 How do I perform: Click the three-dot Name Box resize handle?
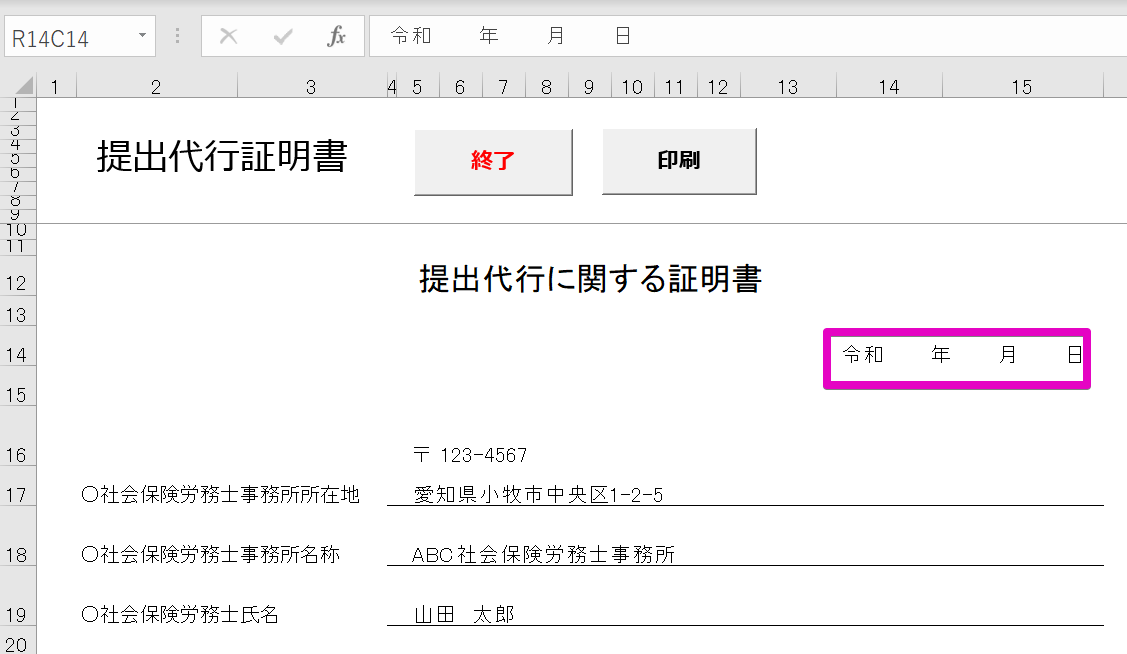pos(178,37)
